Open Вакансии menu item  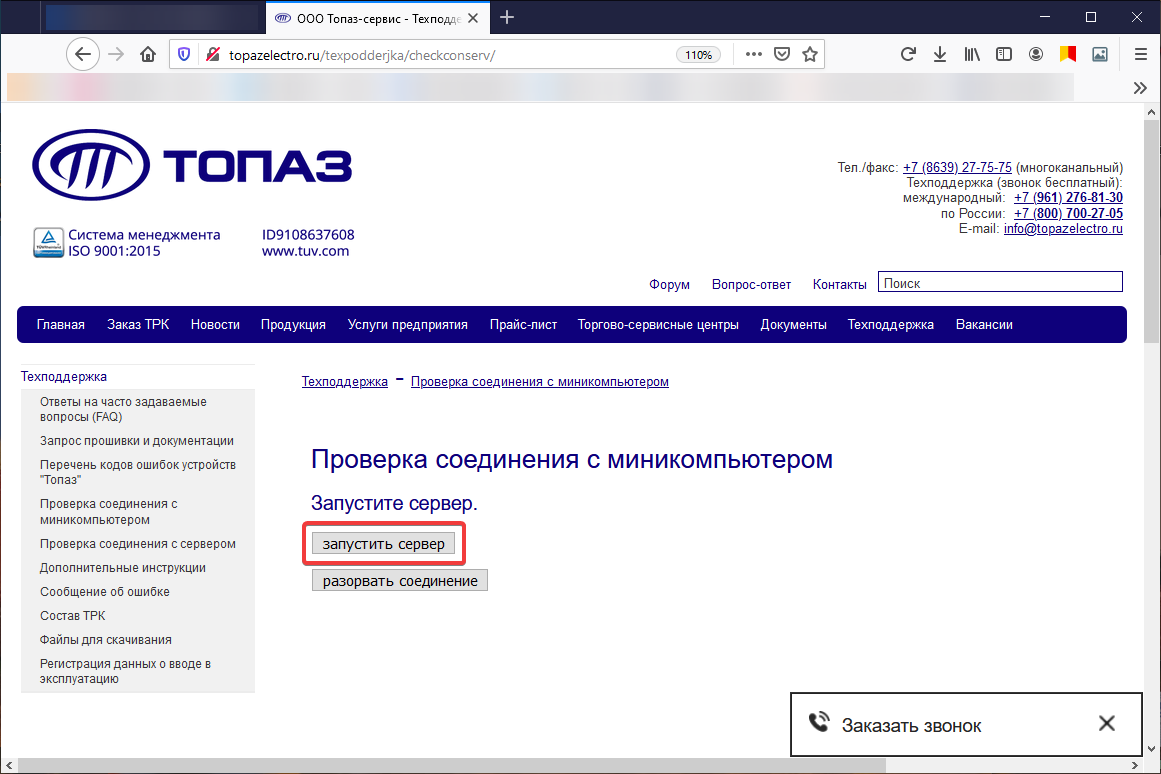click(x=984, y=324)
